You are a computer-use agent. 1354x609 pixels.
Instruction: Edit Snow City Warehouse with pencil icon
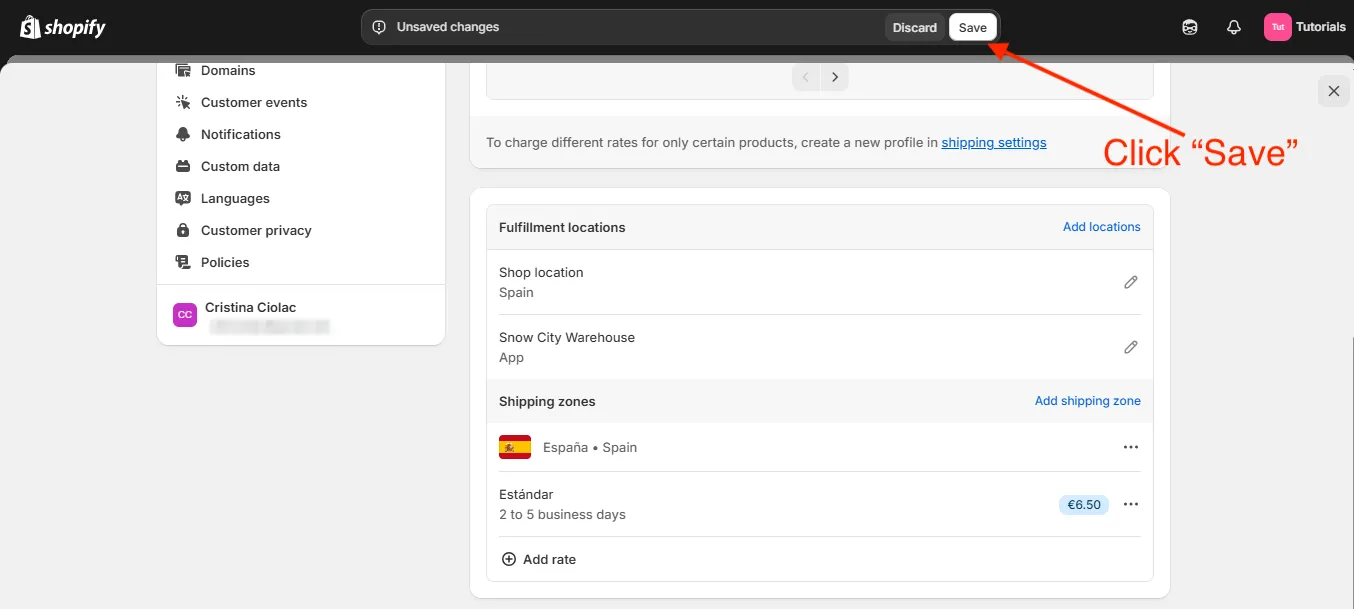[x=1131, y=347]
